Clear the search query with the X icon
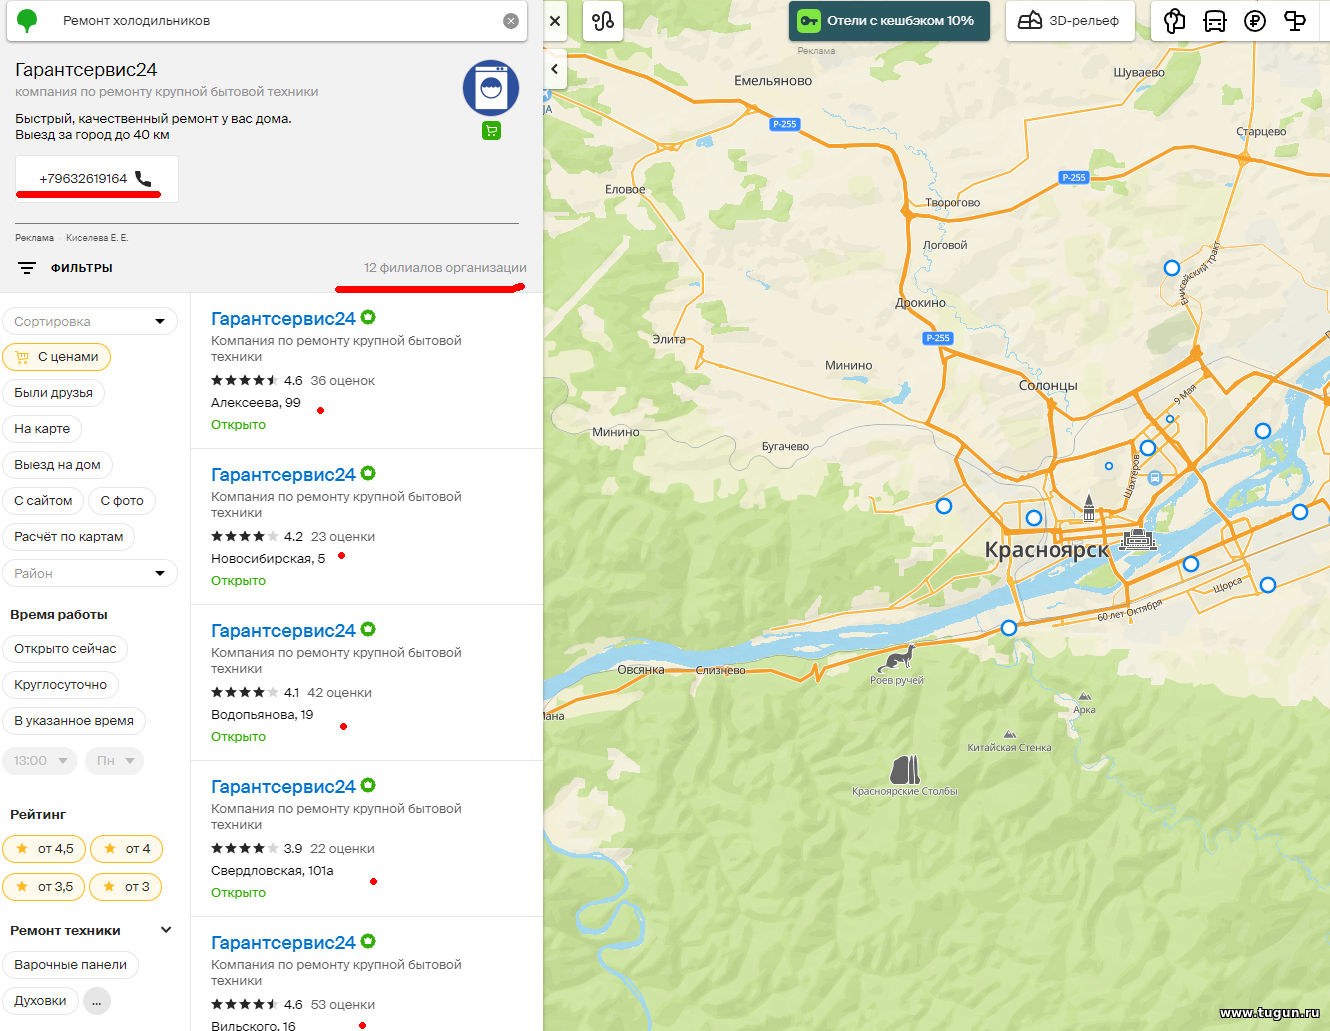This screenshot has height=1031, width=1330. pyautogui.click(x=511, y=21)
